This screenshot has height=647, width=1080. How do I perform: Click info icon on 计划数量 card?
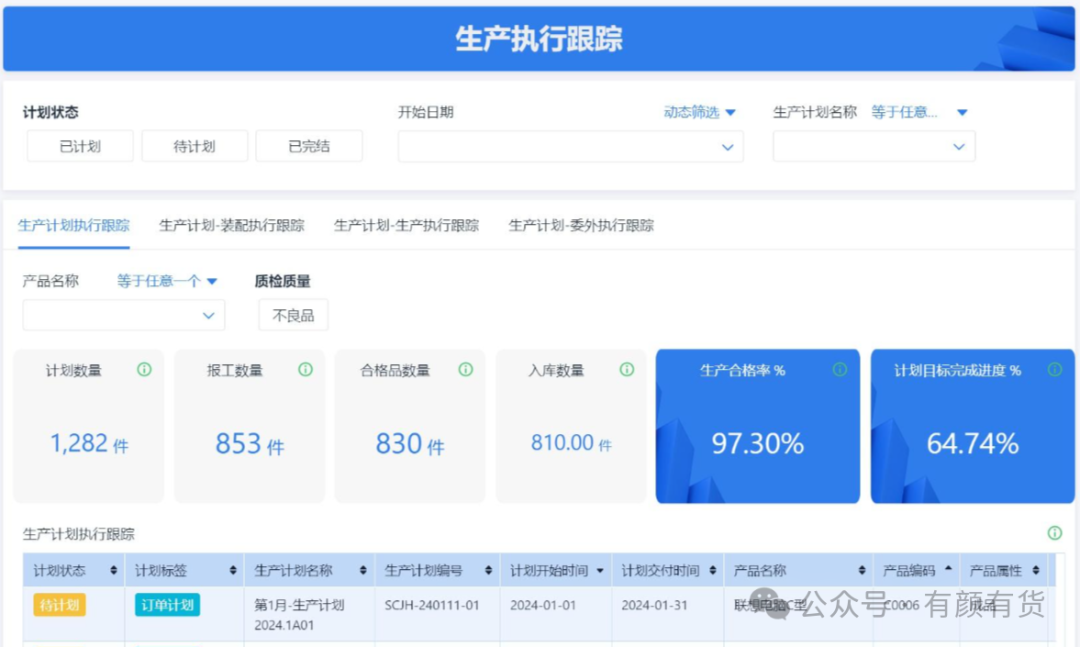(x=144, y=370)
